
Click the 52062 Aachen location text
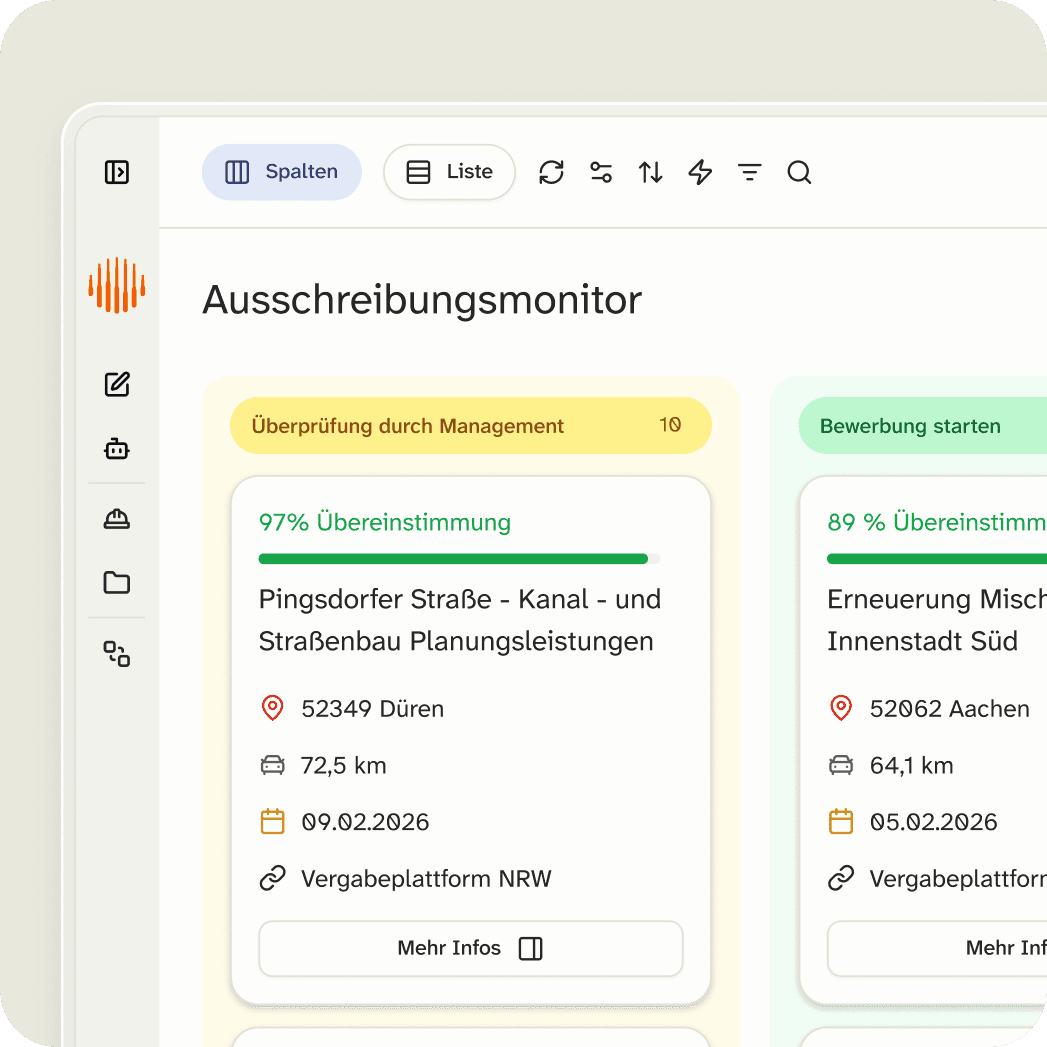click(x=950, y=708)
